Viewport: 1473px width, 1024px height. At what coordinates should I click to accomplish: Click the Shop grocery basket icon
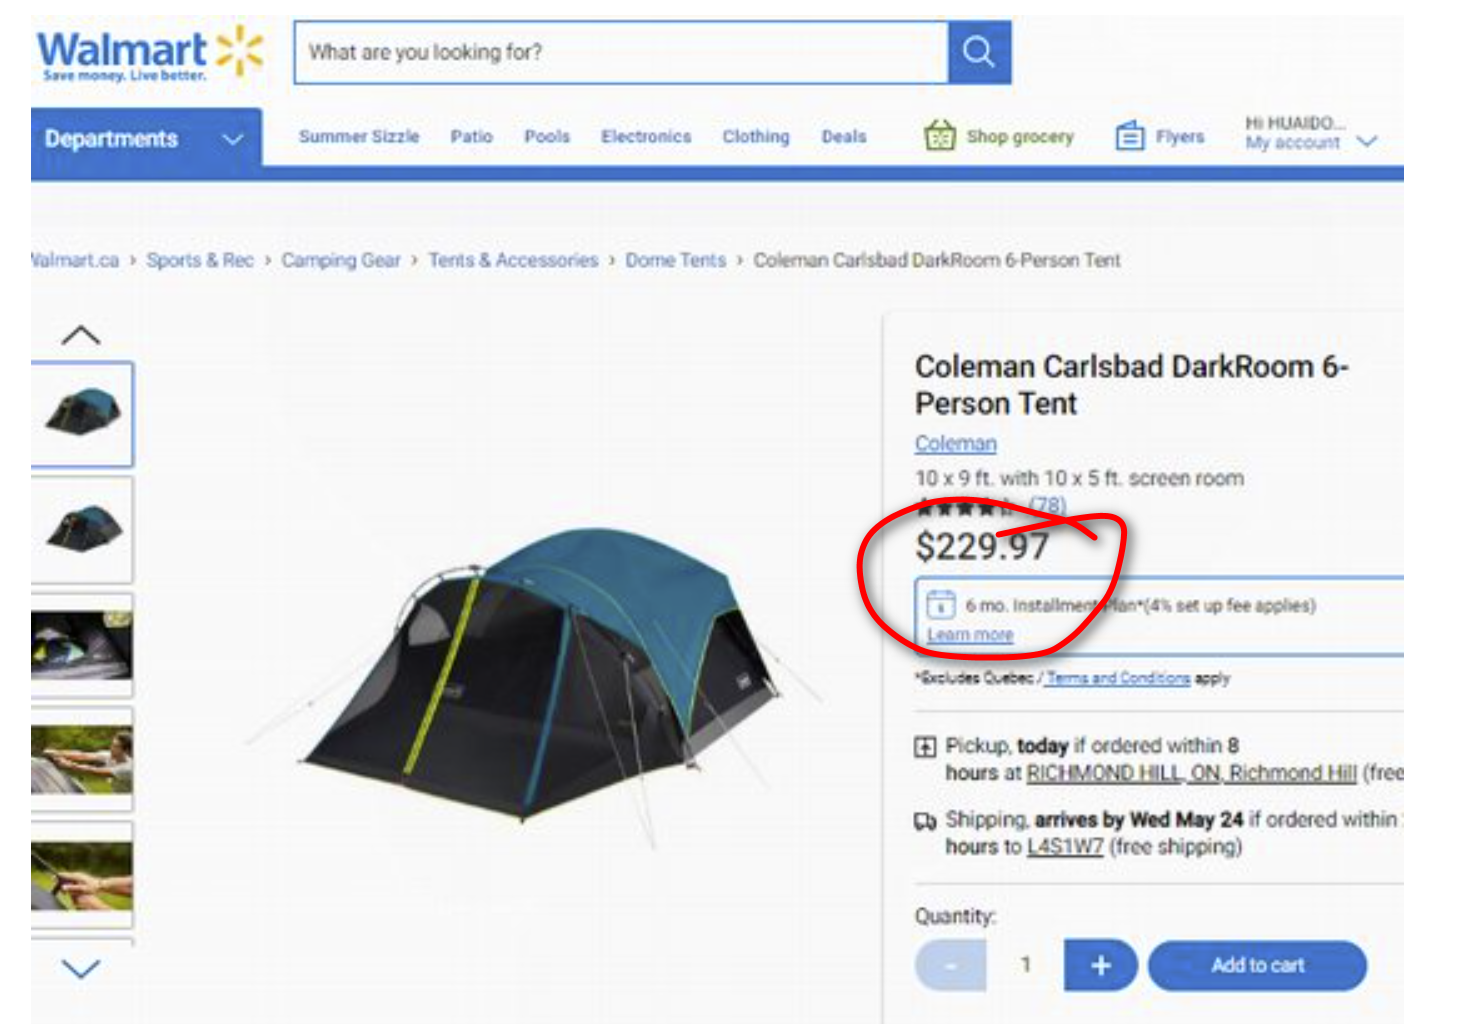pyautogui.click(x=940, y=135)
